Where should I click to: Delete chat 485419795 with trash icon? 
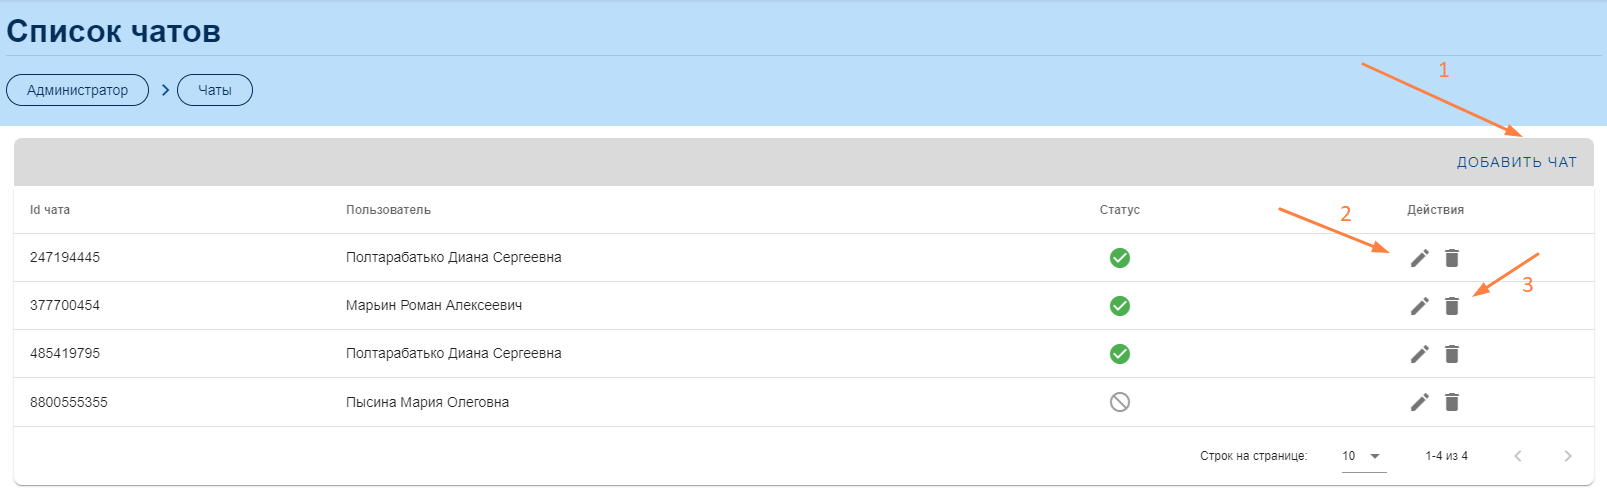click(x=1452, y=354)
